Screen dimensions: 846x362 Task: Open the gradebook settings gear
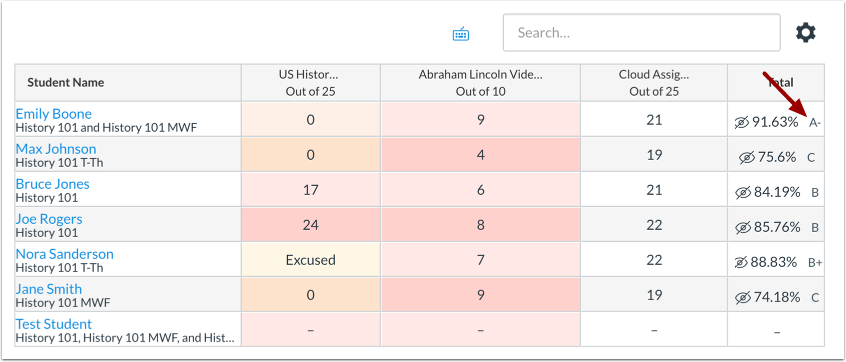point(806,33)
